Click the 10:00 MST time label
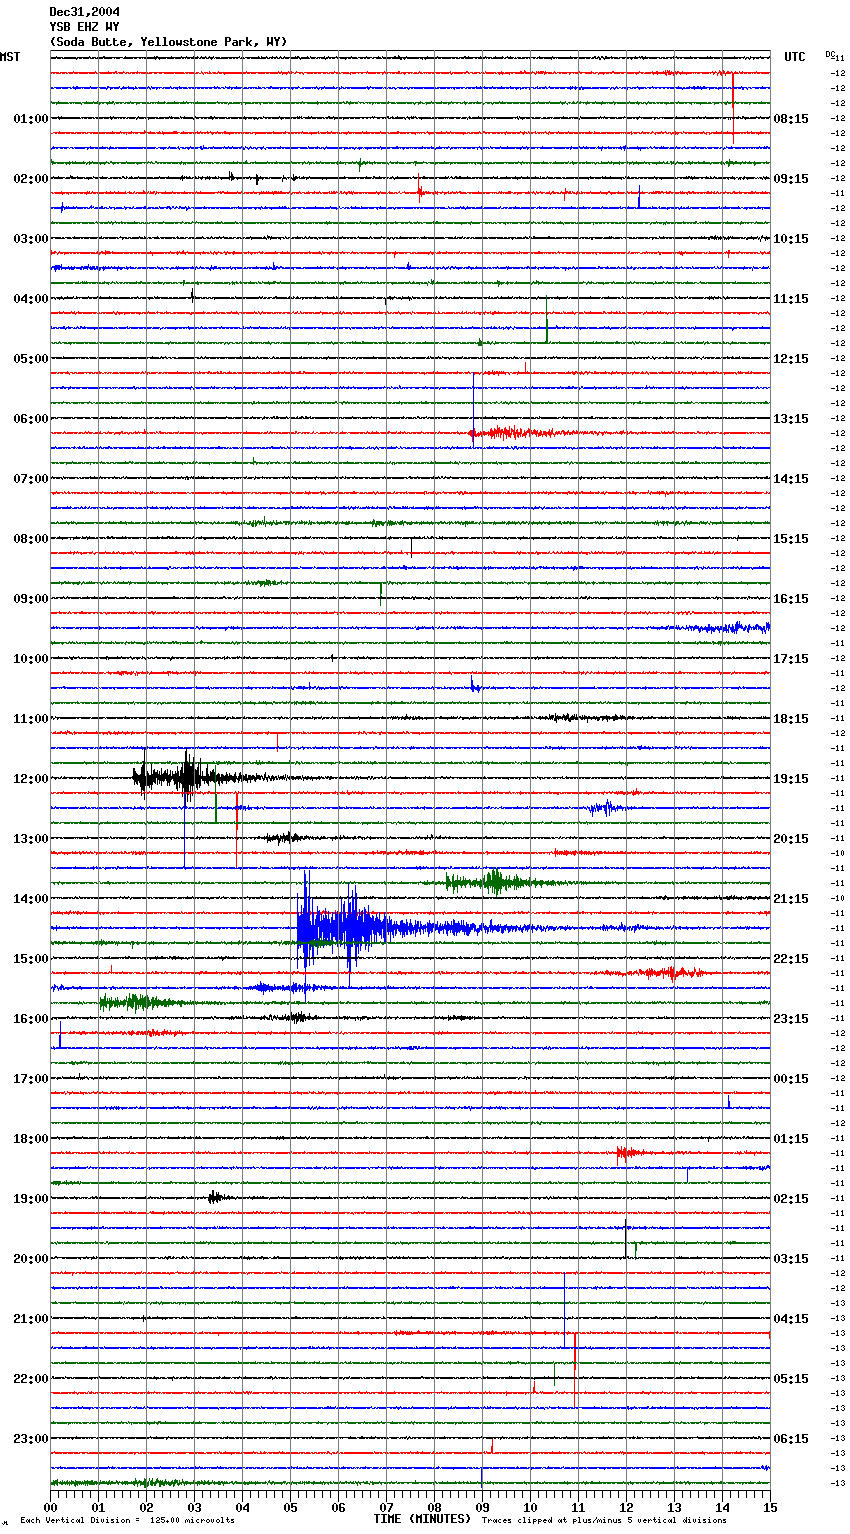 (30, 658)
